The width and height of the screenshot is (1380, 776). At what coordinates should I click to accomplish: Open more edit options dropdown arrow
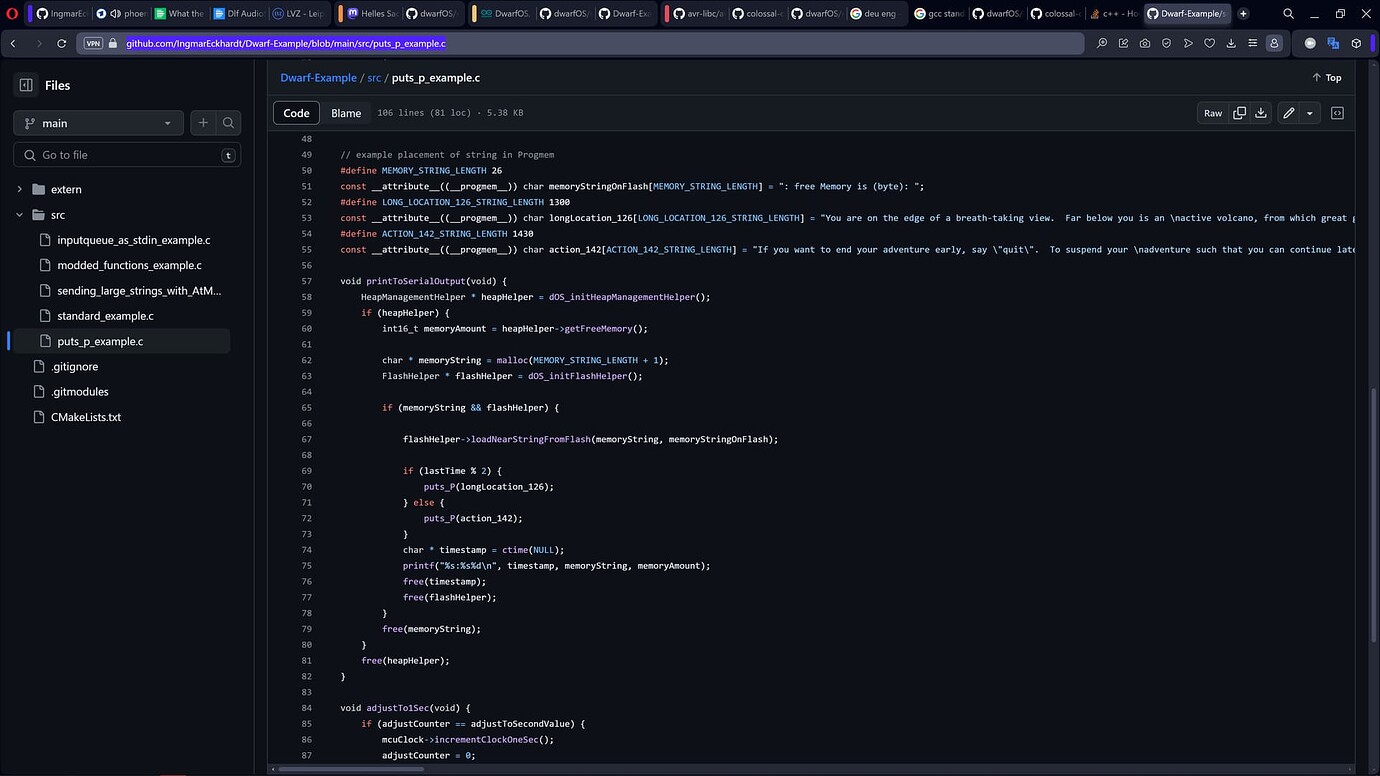click(x=1309, y=113)
